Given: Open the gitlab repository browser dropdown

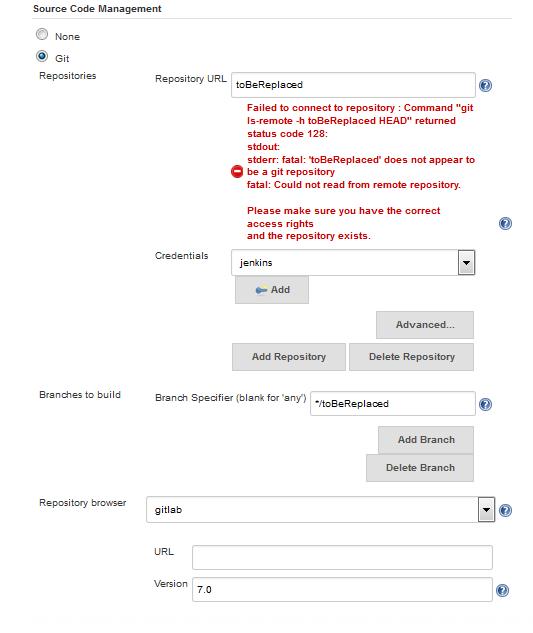Looking at the screenshot, I should (486, 509).
